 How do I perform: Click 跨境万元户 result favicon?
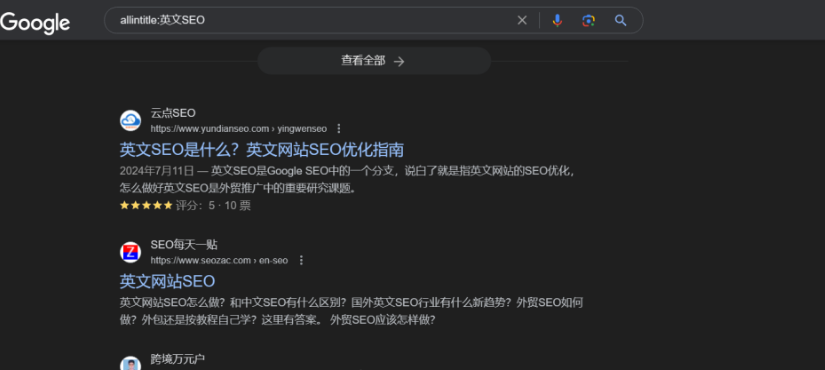(130, 364)
